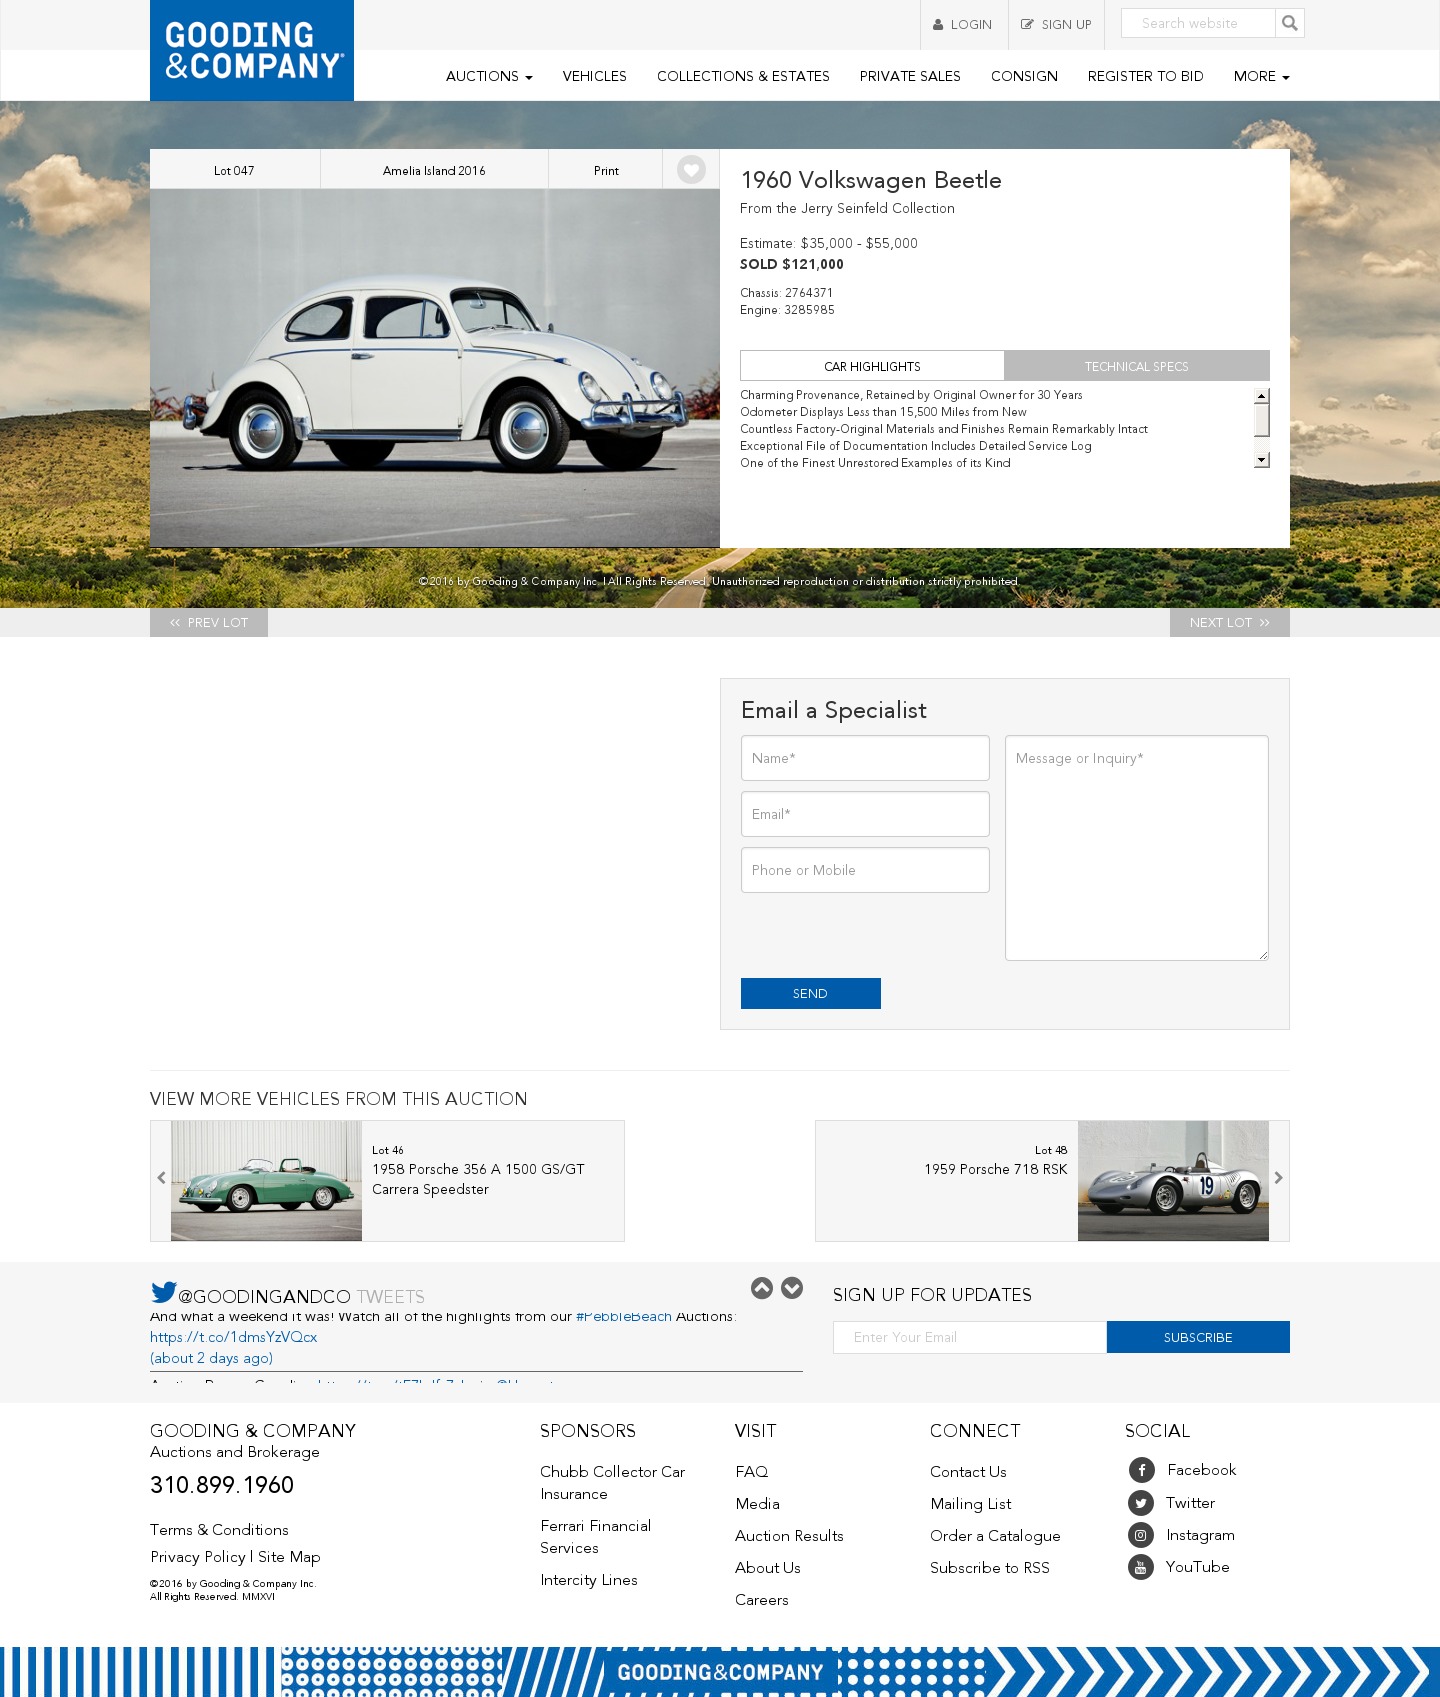Image resolution: width=1440 pixels, height=1697 pixels.
Task: Go to previous vehicle in carousel
Action: pos(161,1178)
